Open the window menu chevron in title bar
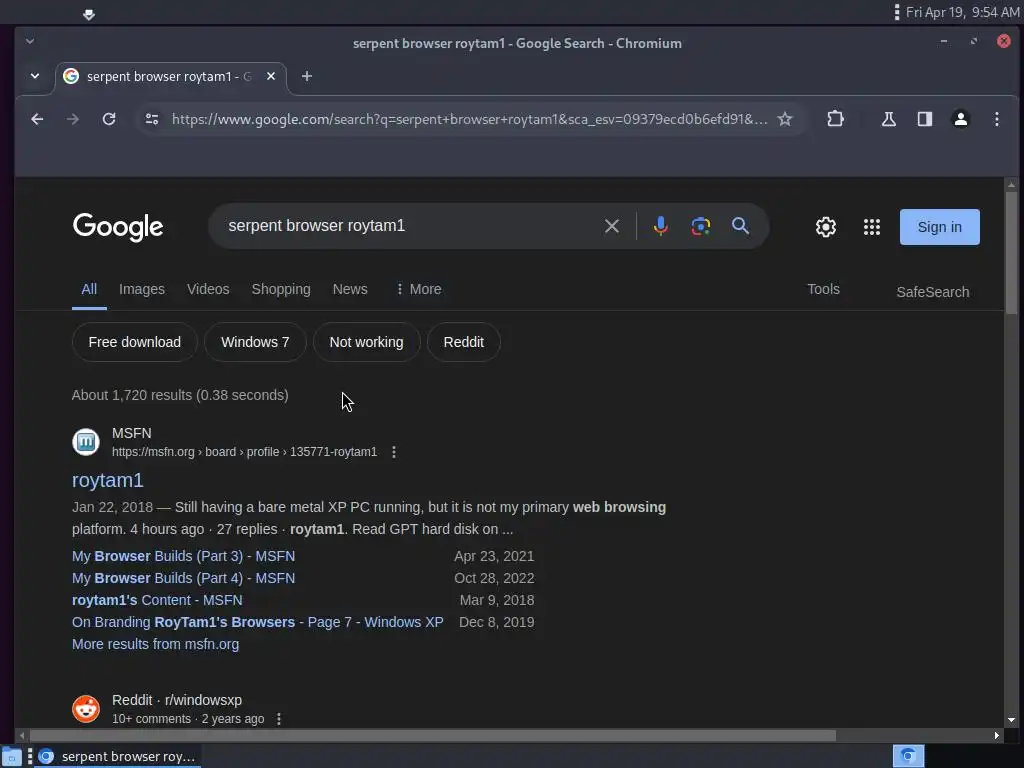 click(x=30, y=41)
